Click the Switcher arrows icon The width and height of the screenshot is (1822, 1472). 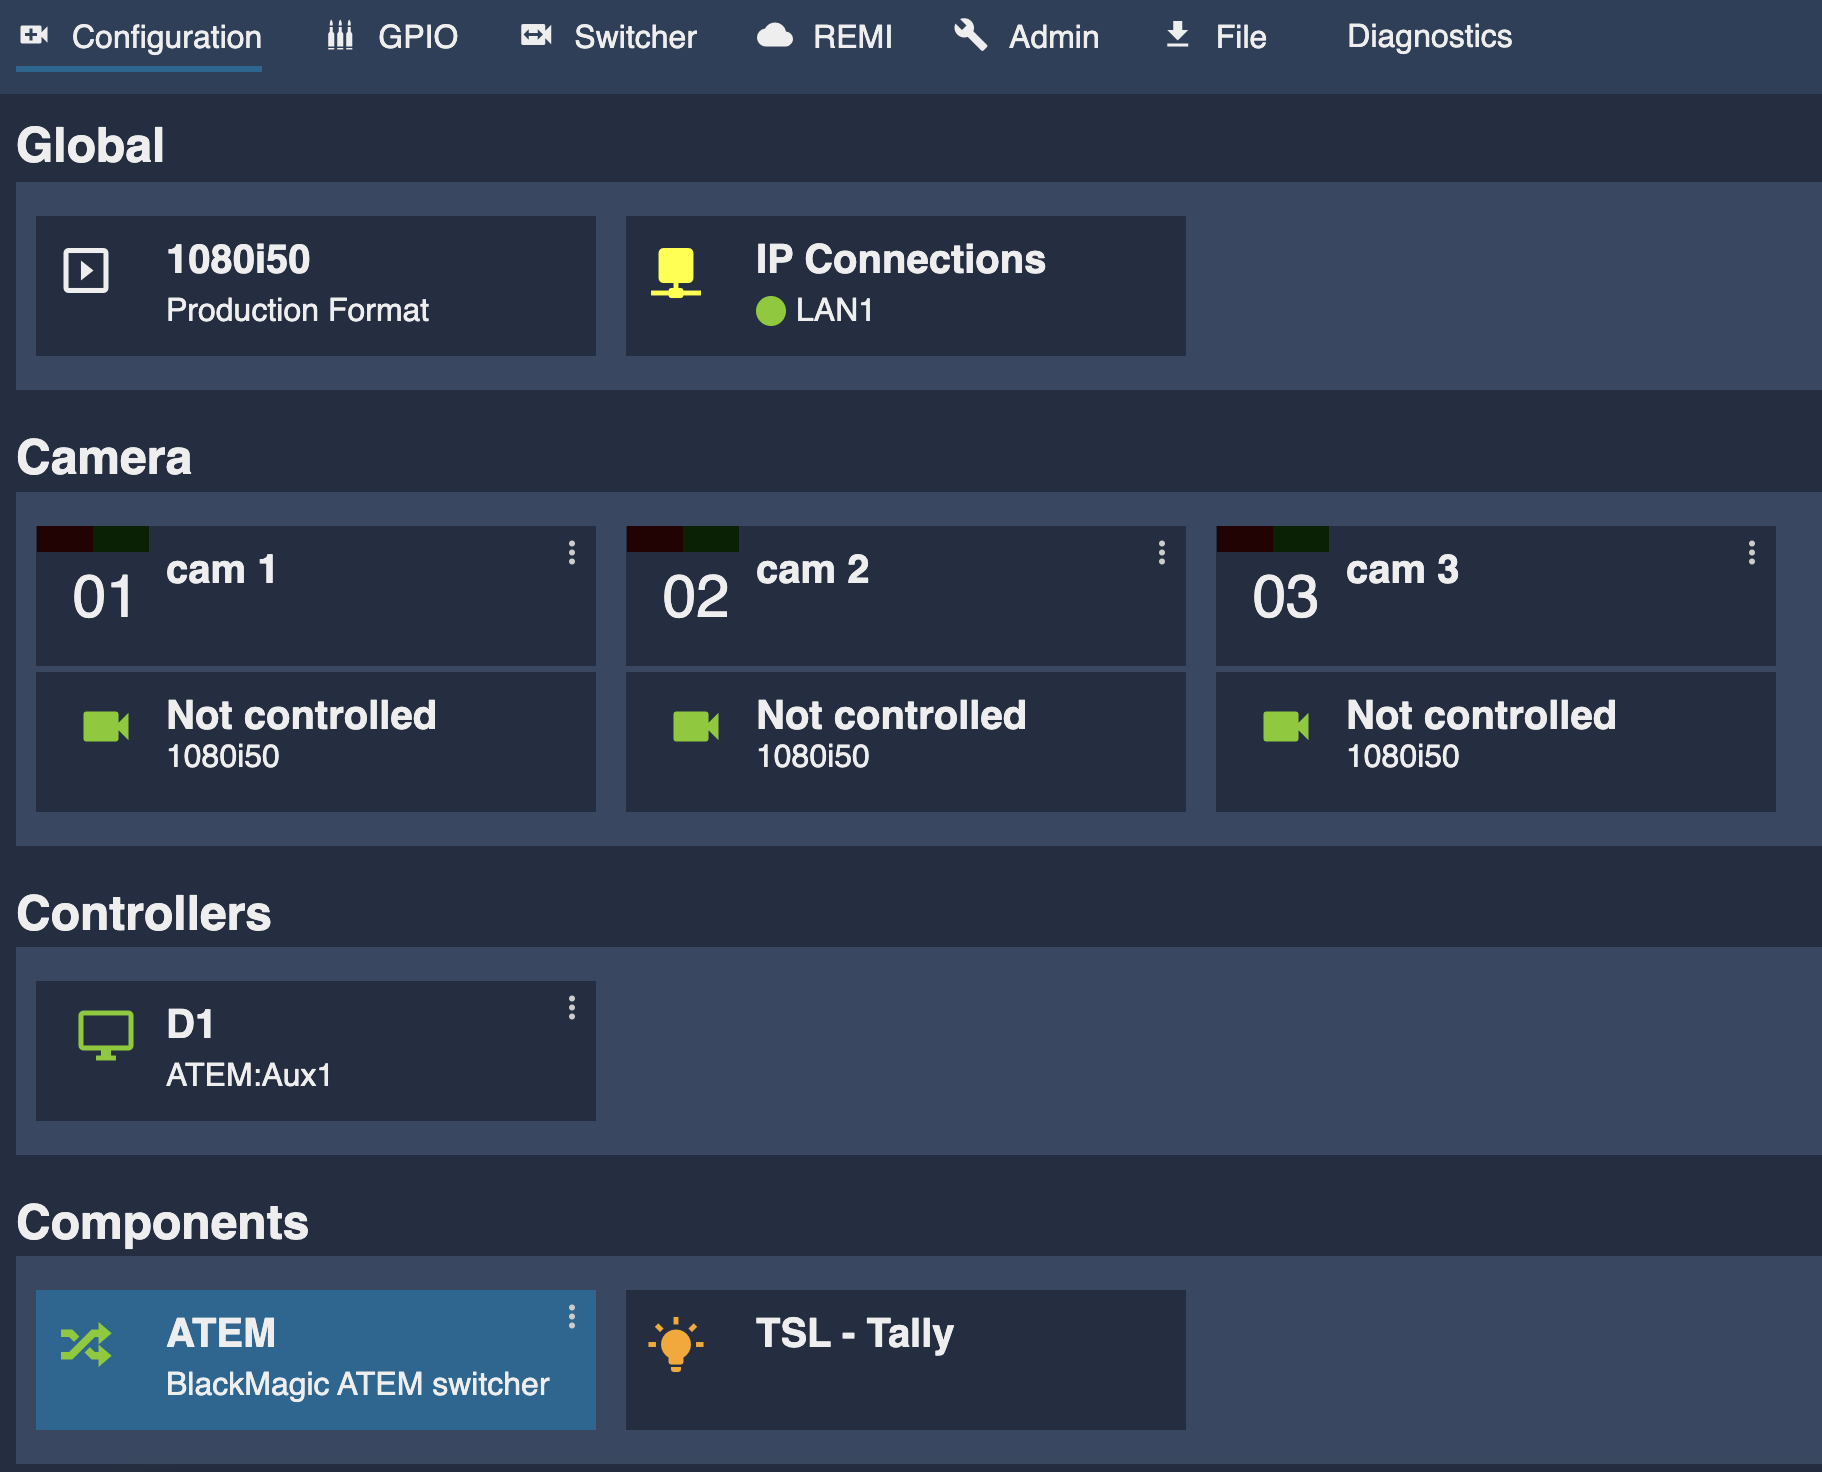(x=536, y=36)
